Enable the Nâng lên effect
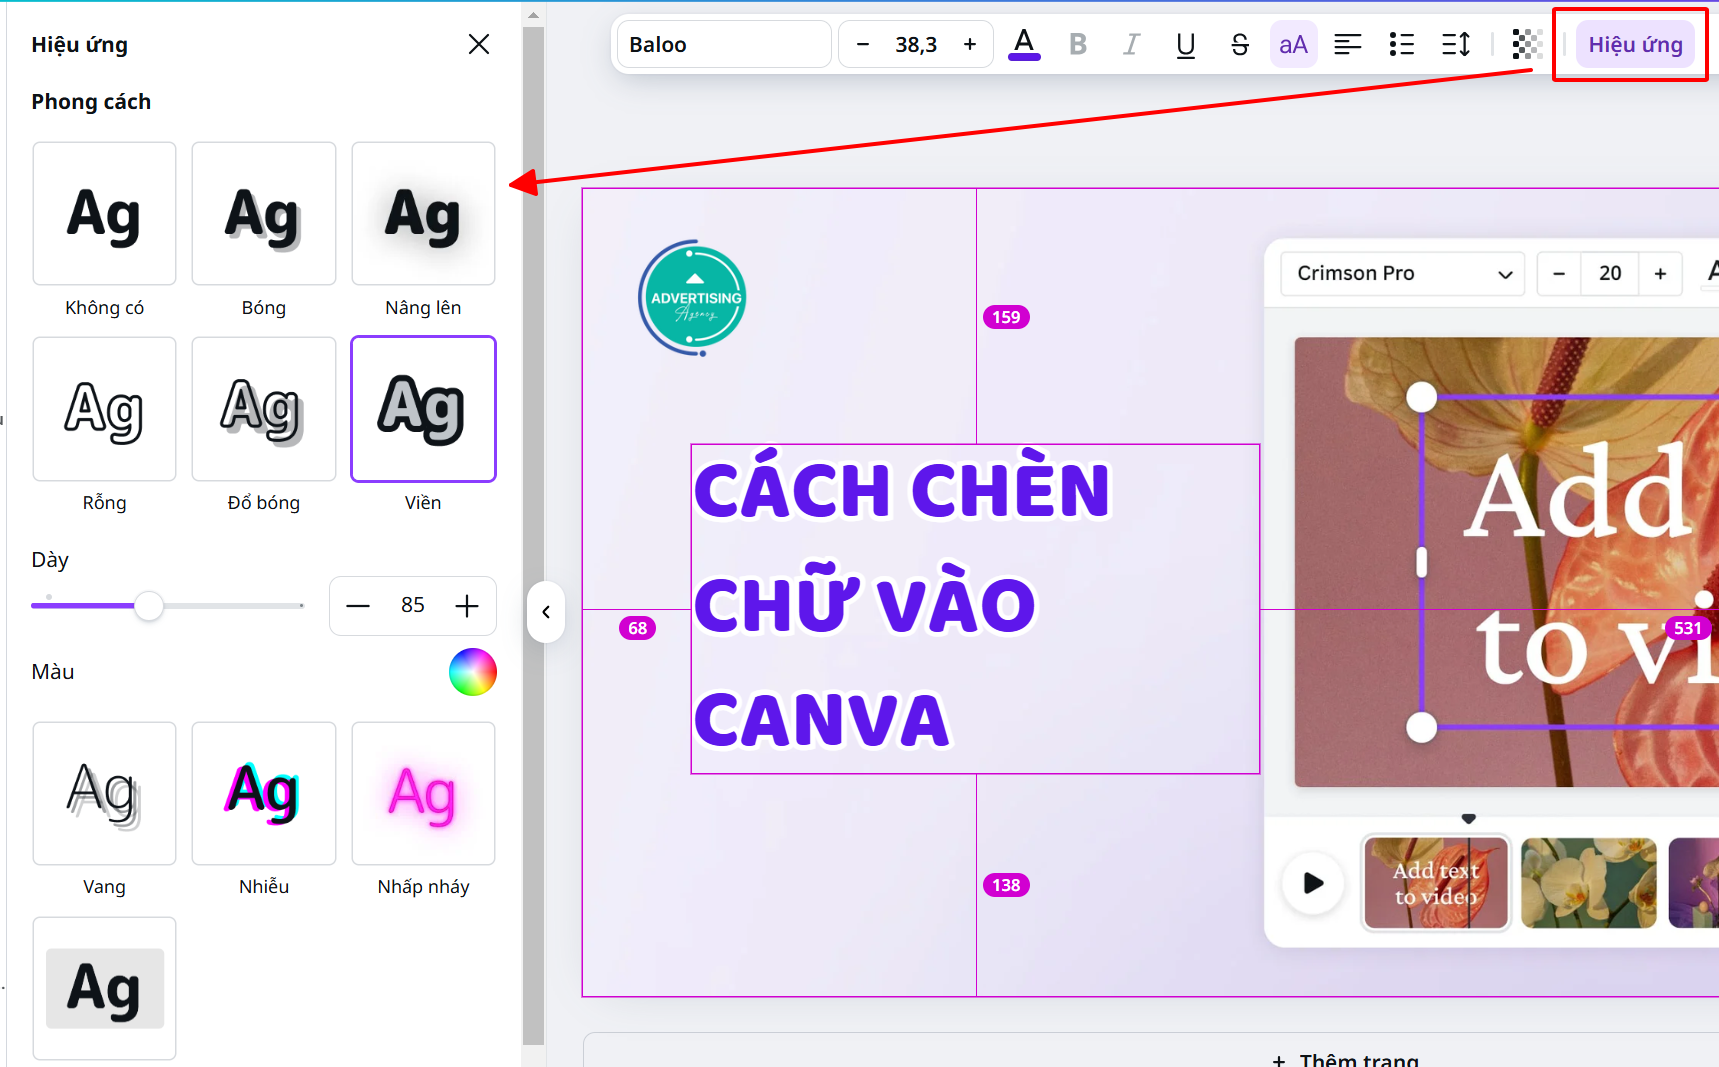The height and width of the screenshot is (1067, 1719). (422, 213)
